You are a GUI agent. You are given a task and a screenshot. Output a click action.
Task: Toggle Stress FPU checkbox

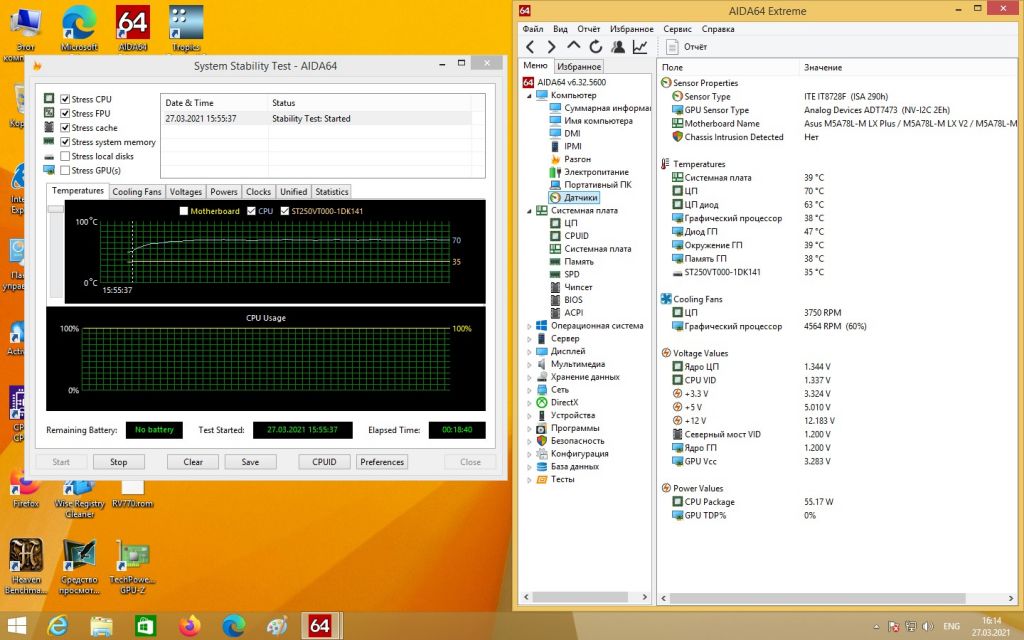(65, 114)
